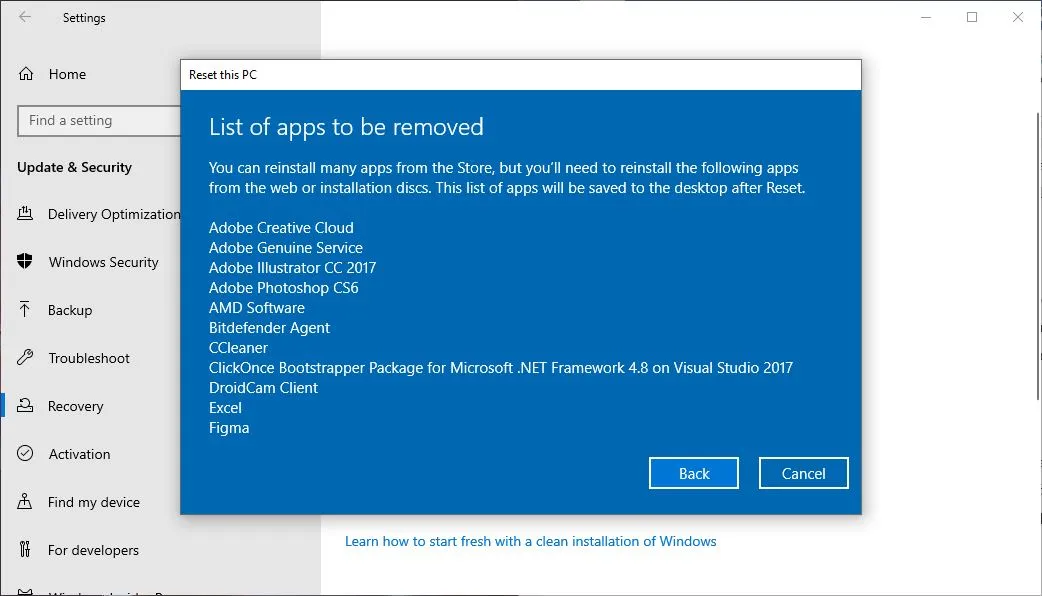
Task: Select Recovery in the Settings sidebar
Action: pos(75,406)
